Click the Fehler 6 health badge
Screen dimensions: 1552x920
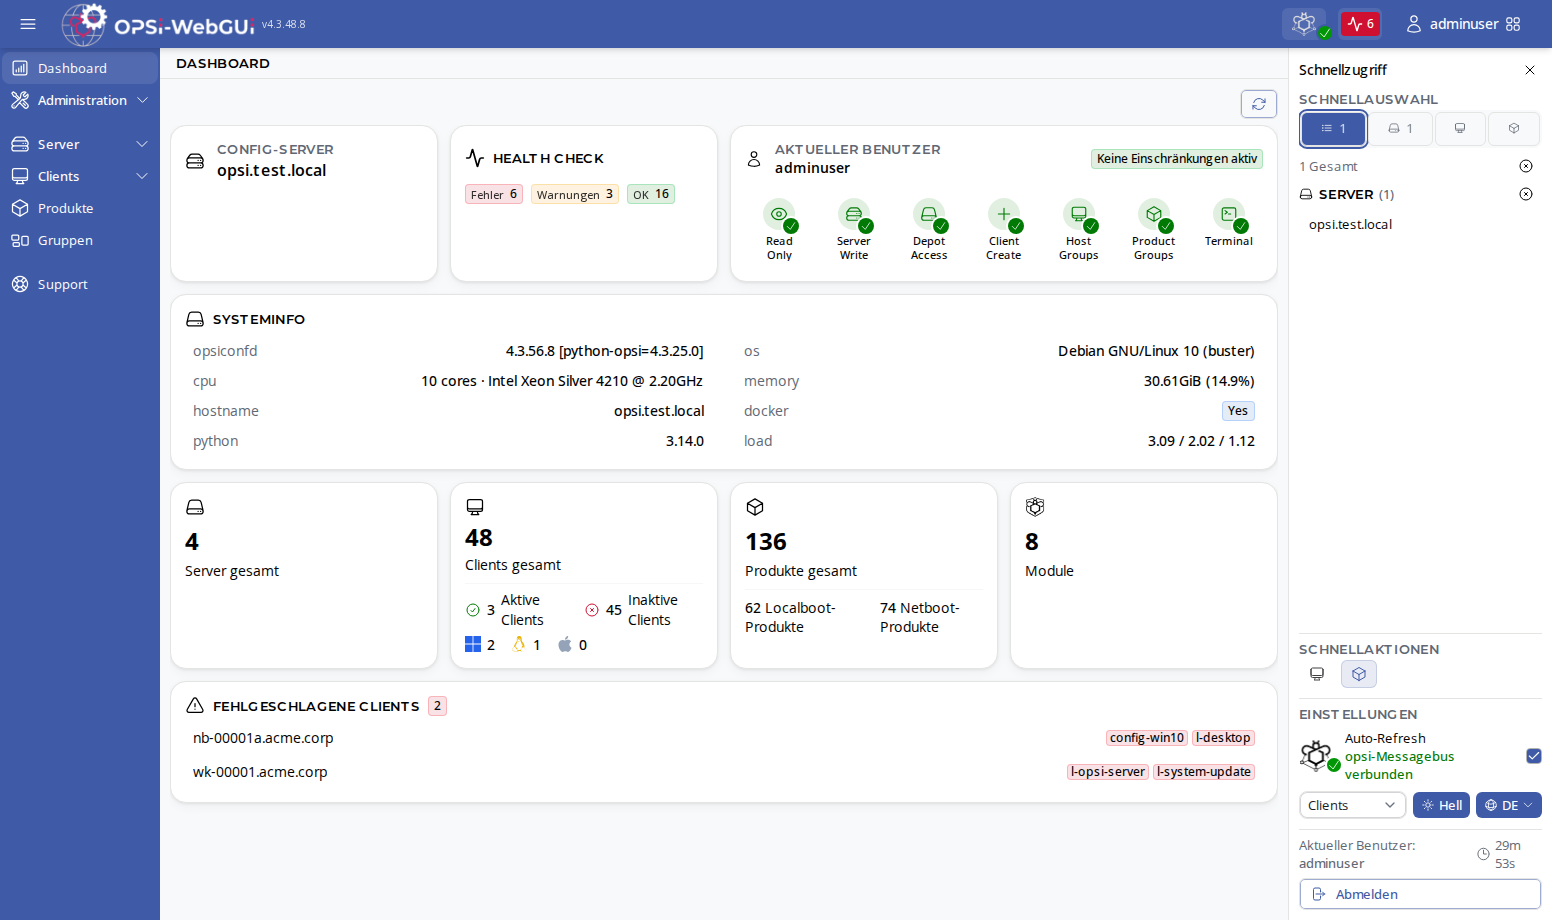click(494, 194)
